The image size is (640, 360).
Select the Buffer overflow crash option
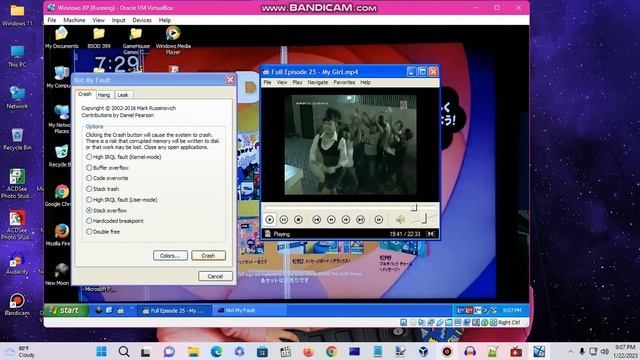point(107,168)
